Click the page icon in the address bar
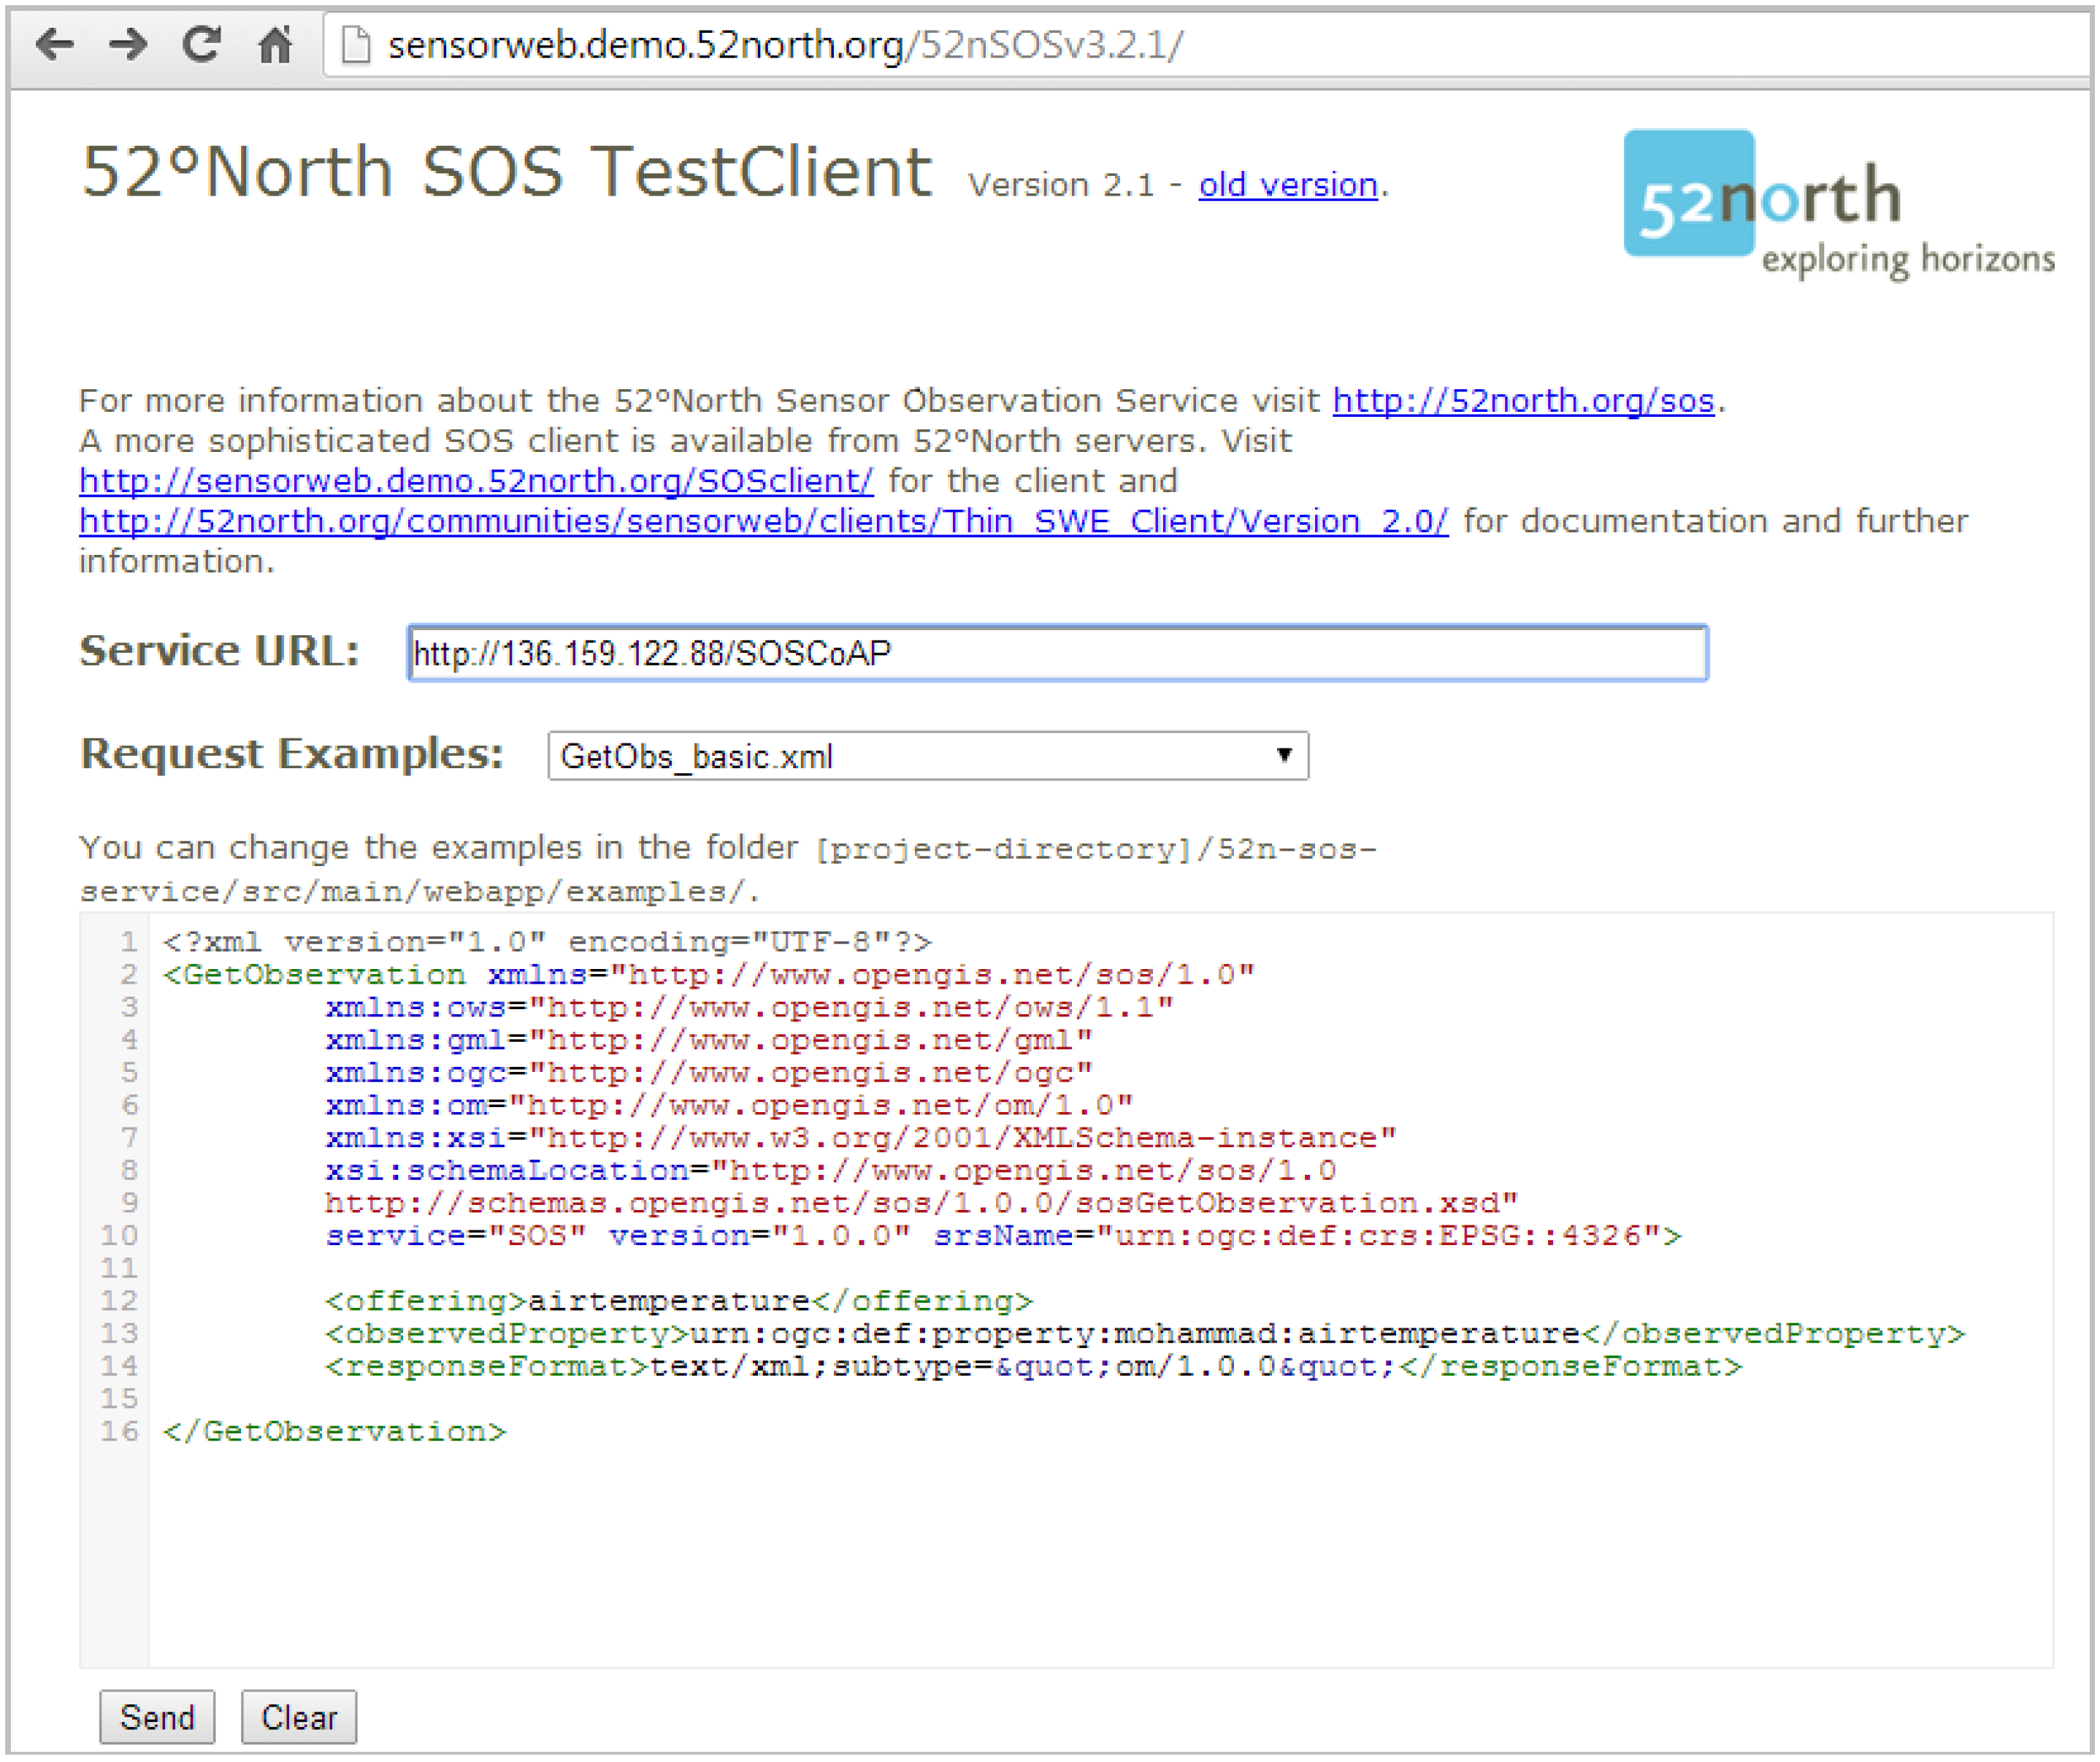This screenshot has width=2100, height=1762. [x=356, y=45]
